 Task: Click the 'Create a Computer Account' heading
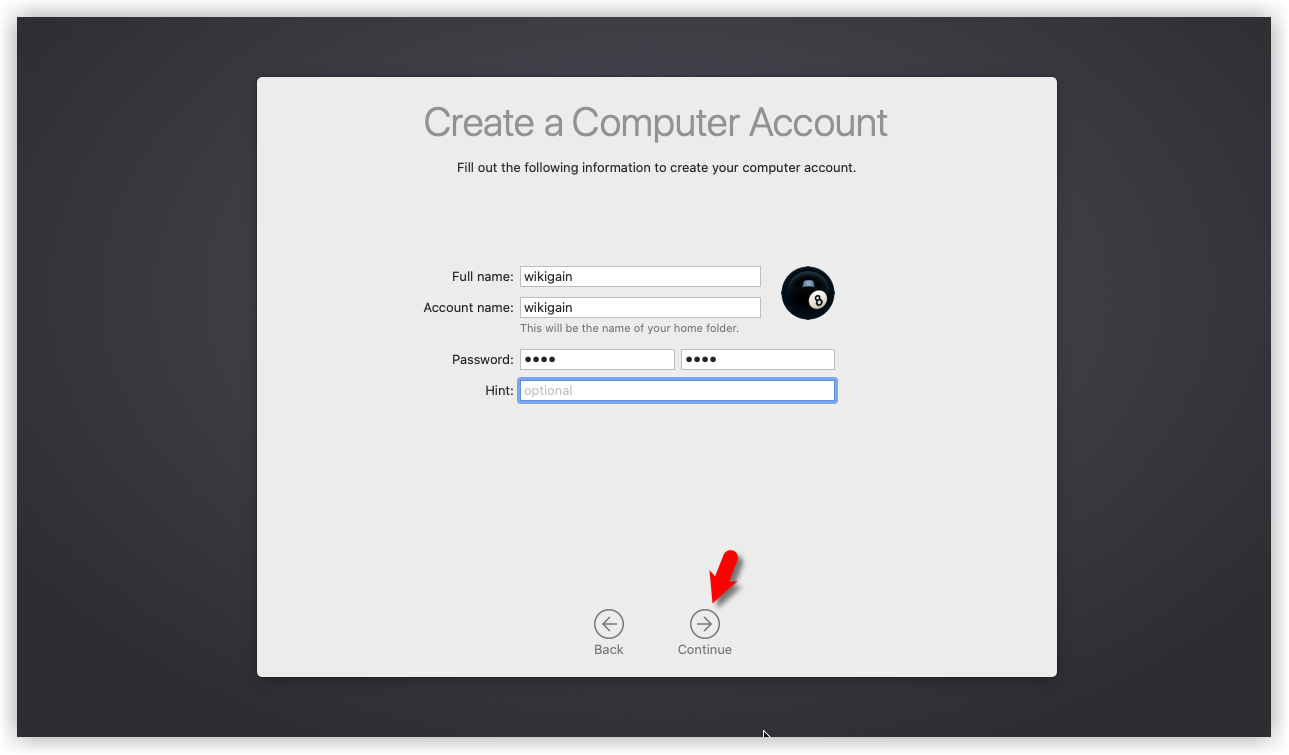click(x=656, y=123)
